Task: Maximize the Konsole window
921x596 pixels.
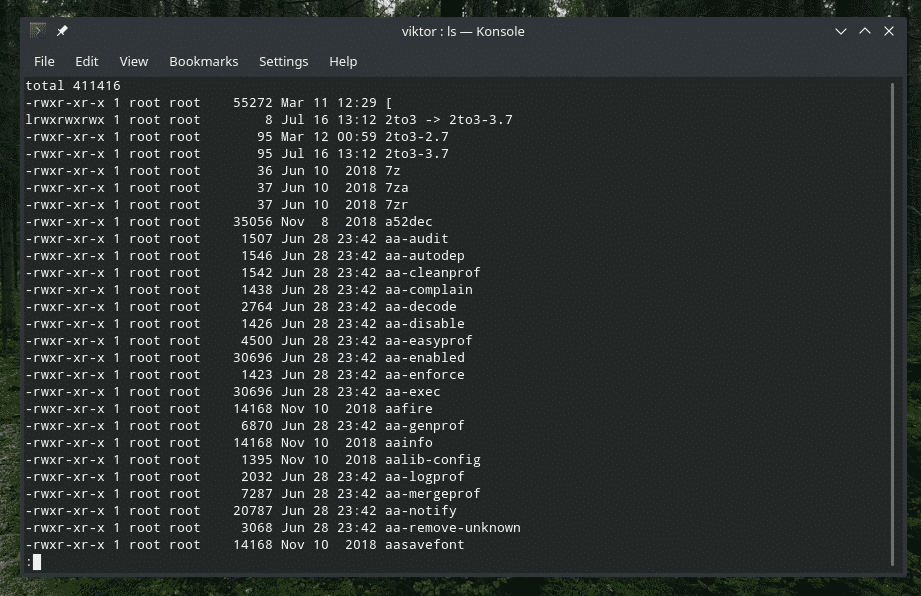Action: tap(864, 31)
